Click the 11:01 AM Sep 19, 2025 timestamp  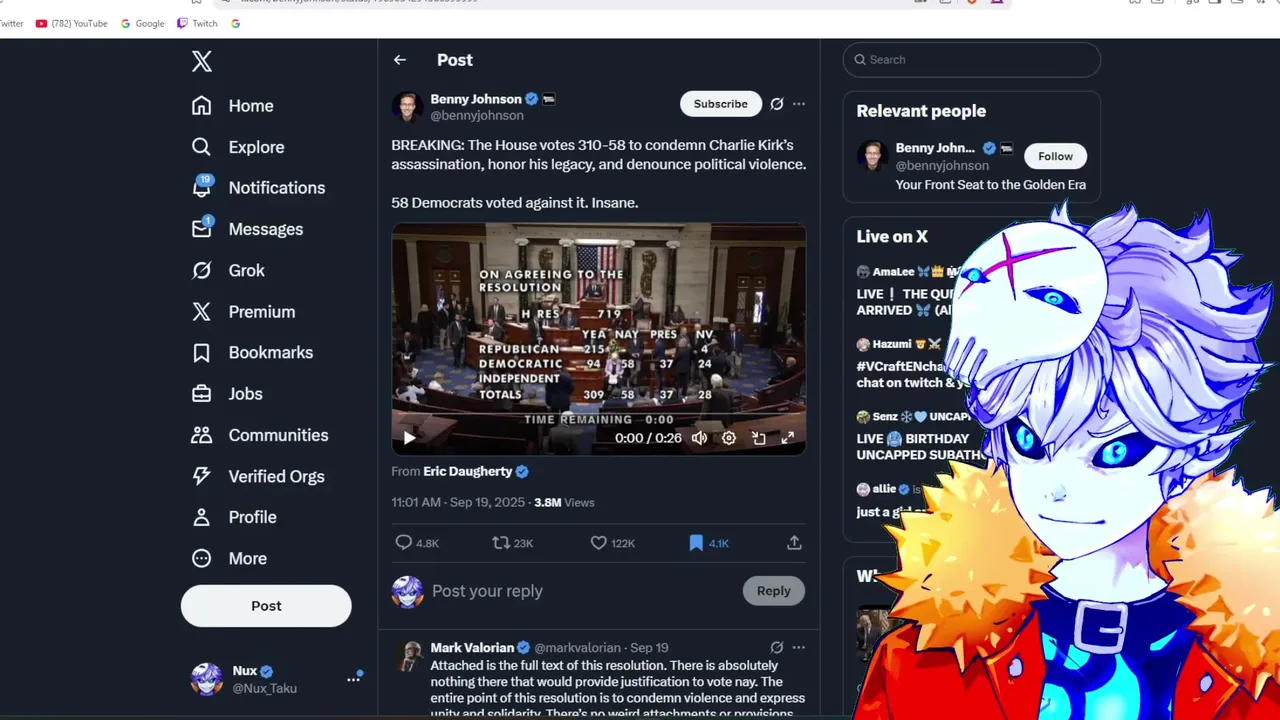point(458,502)
